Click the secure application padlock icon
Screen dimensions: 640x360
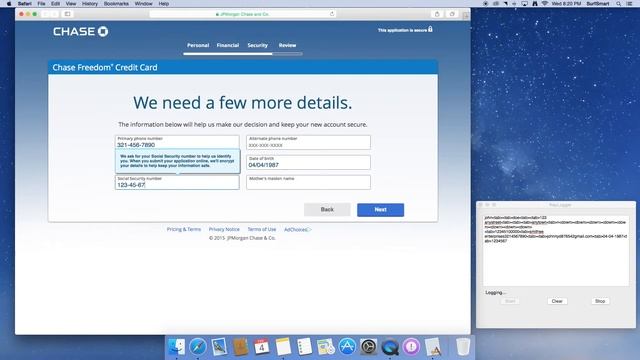(430, 29)
